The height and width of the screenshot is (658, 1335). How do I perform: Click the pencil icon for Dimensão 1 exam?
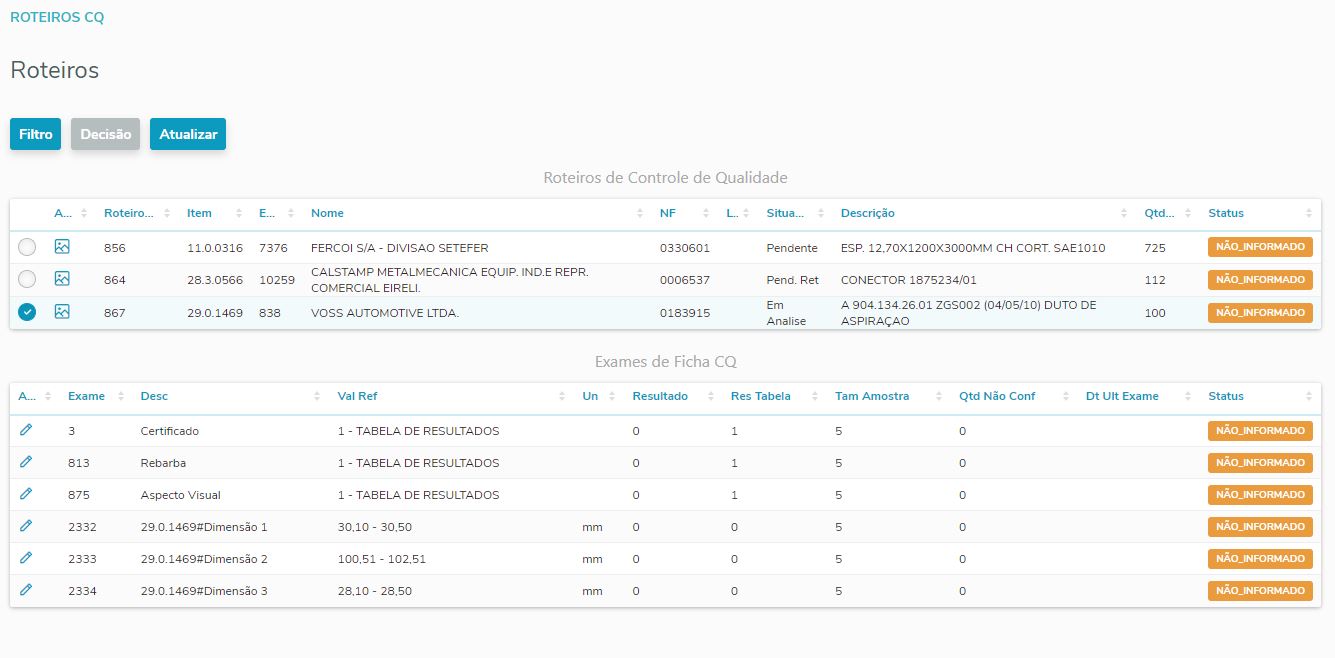click(27, 526)
